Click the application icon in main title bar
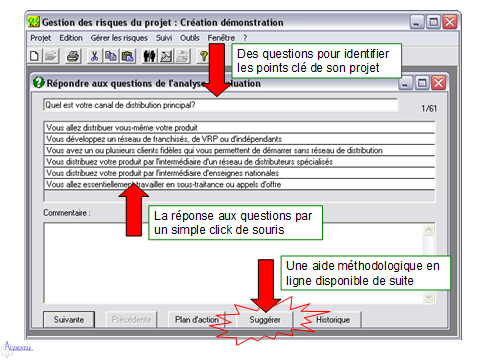Image resolution: width=480 pixels, height=360 pixels. [33, 22]
